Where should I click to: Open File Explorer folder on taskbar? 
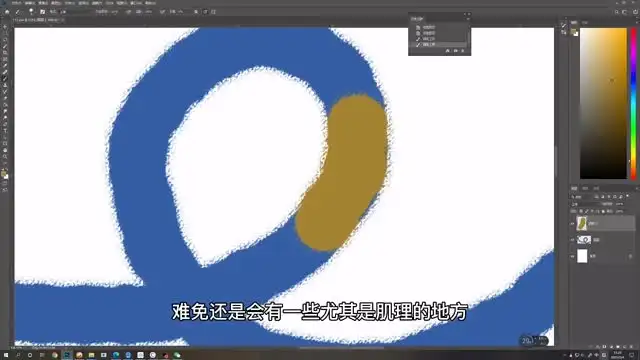point(91,355)
